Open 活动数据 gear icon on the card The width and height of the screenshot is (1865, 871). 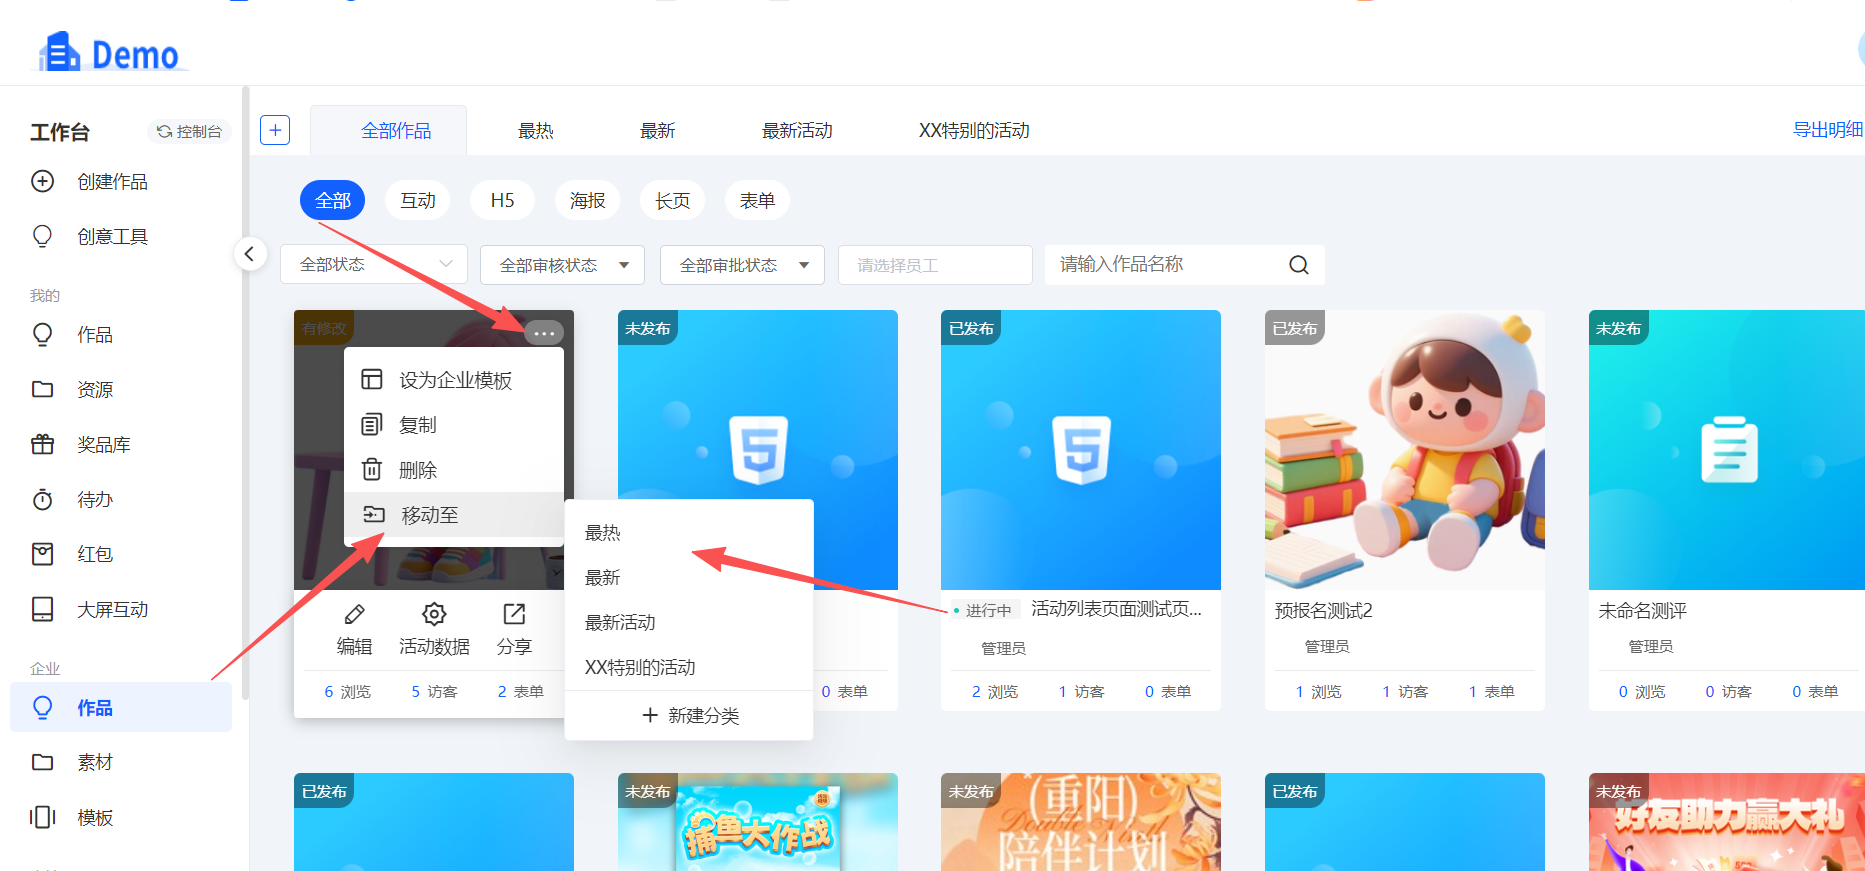click(x=434, y=614)
